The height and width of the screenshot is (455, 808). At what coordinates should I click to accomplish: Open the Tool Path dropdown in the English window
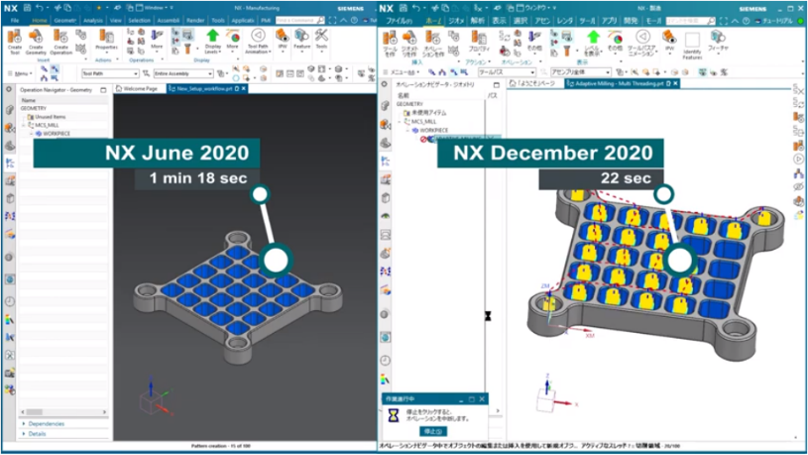110,74
